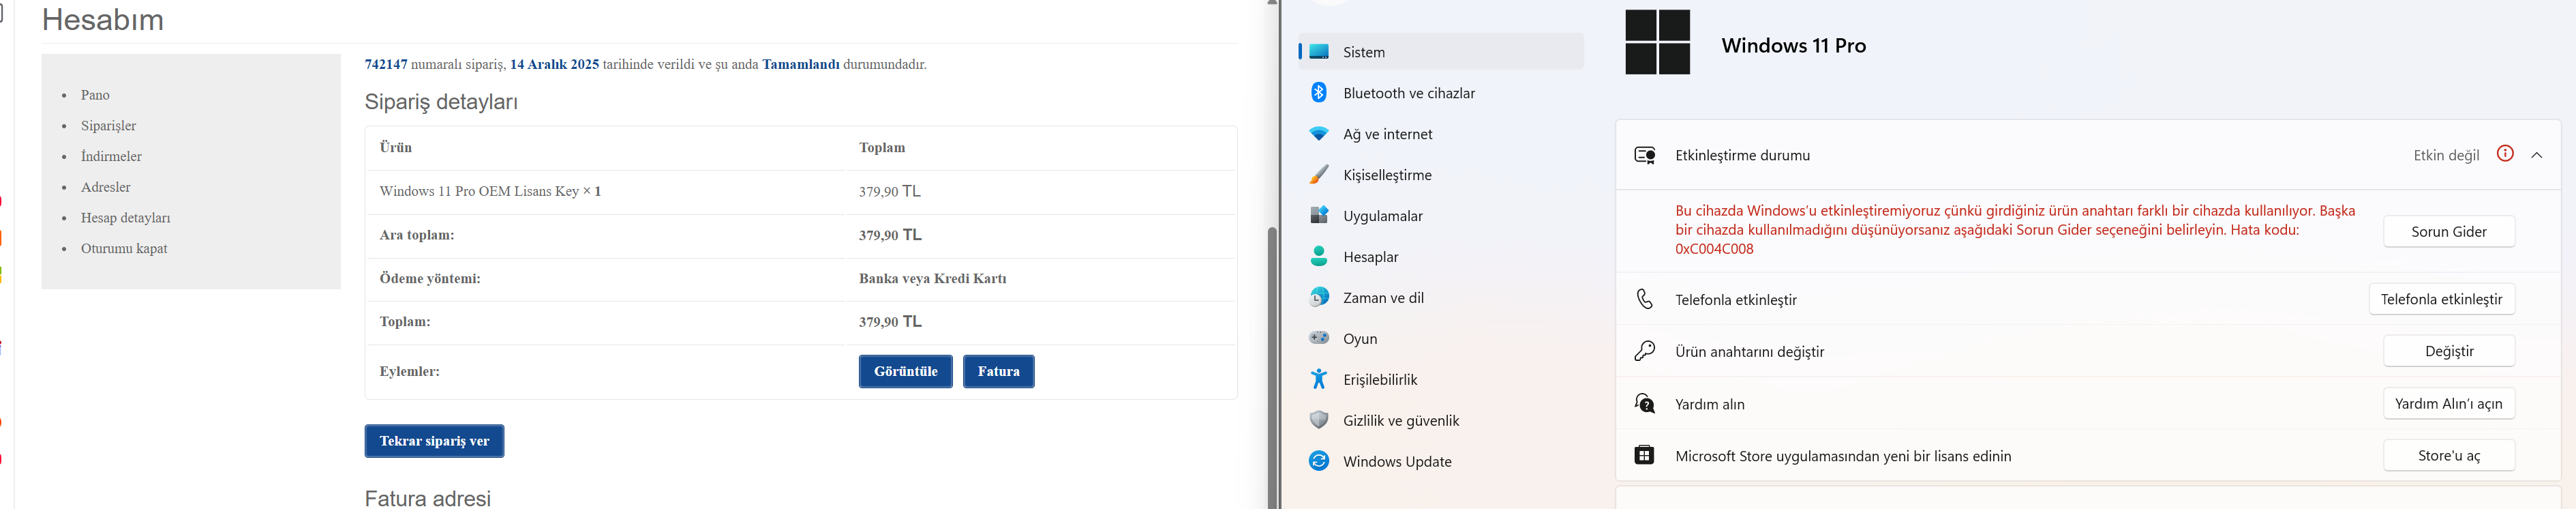This screenshot has height=509, width=2576.
Task: Collapse the Etkinleştirme durumu section chevron
Action: point(2537,155)
